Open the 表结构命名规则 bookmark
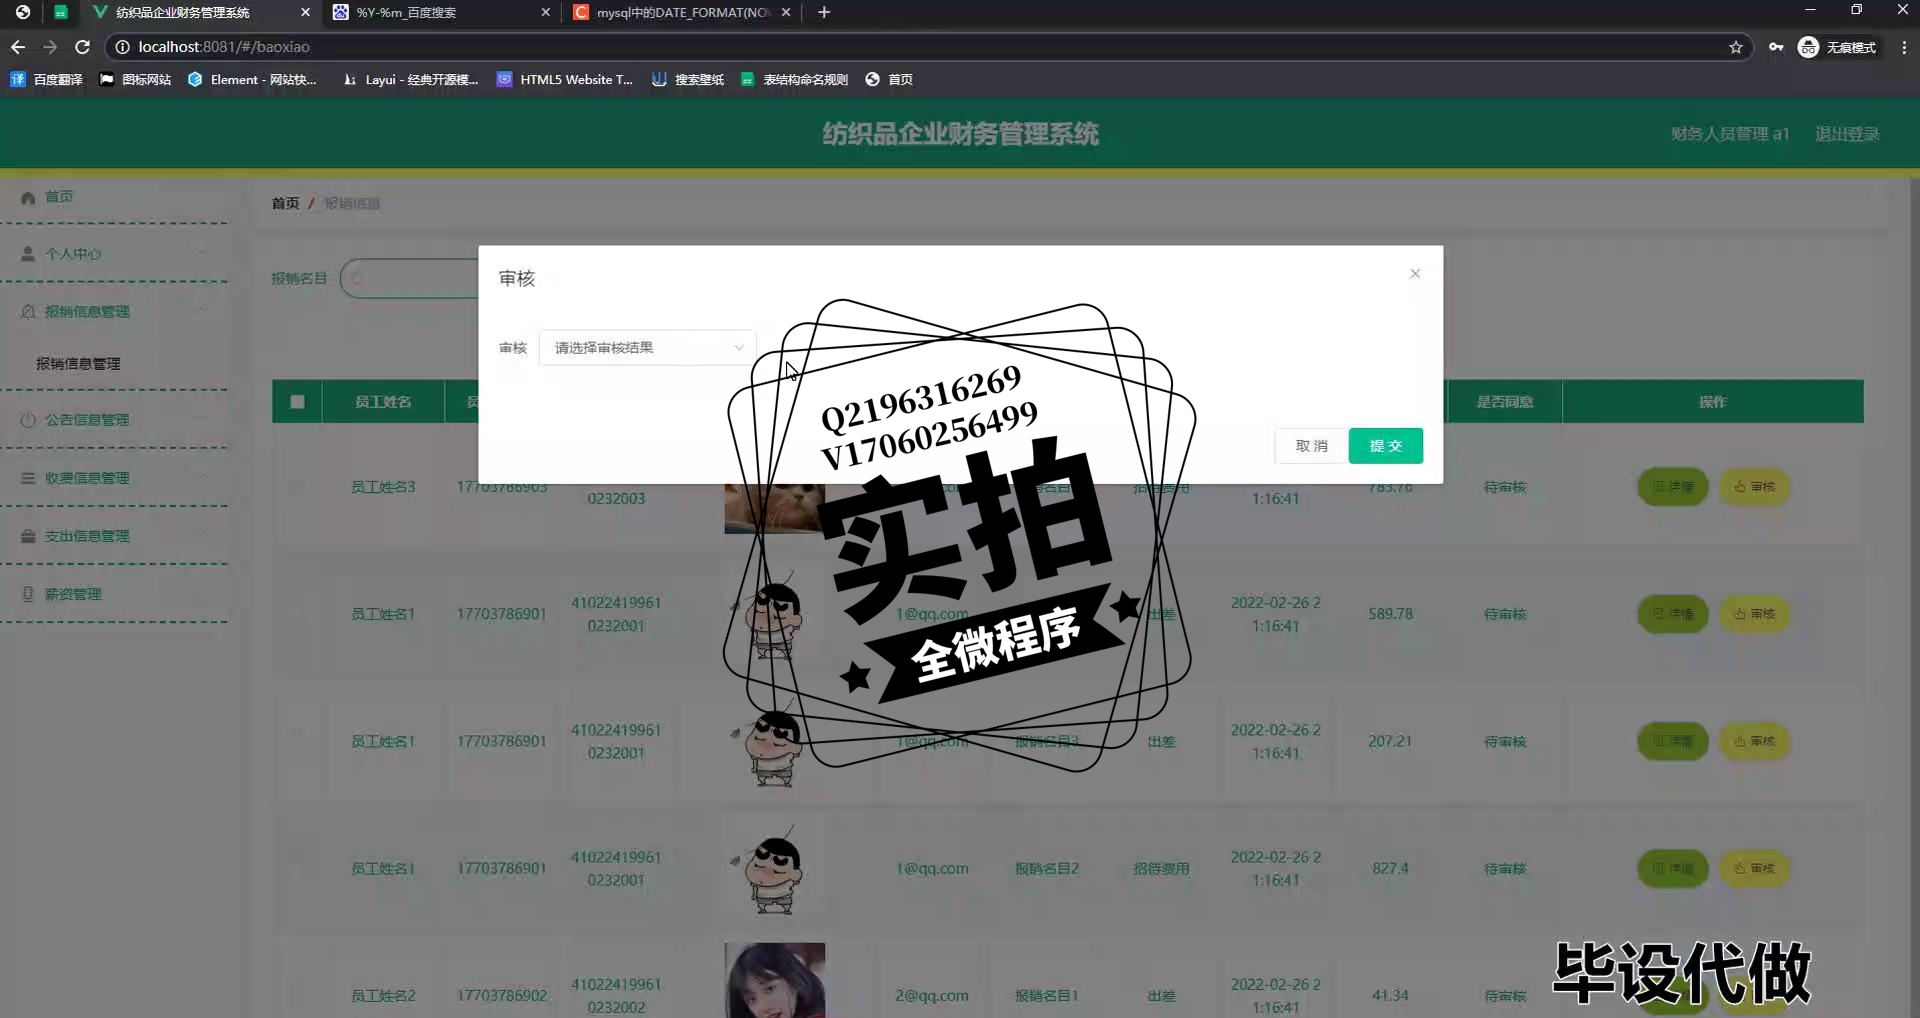This screenshot has width=1920, height=1018. point(795,80)
